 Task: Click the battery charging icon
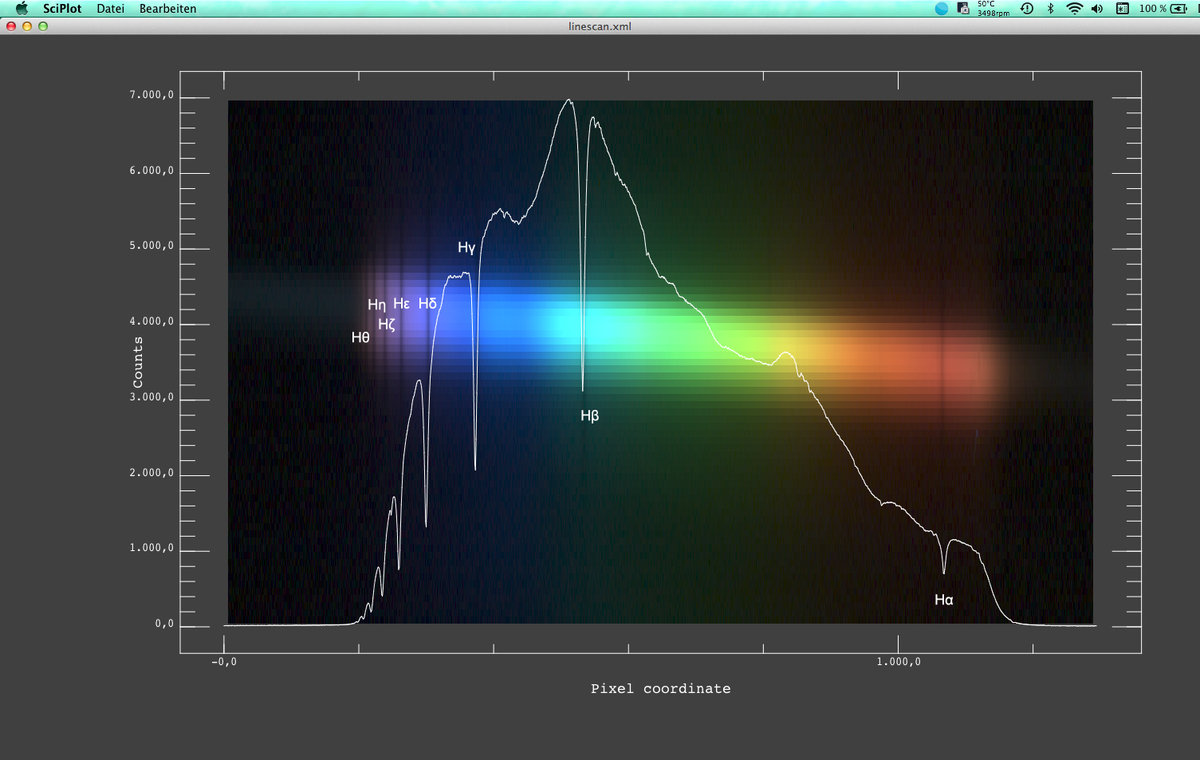point(1177,8)
